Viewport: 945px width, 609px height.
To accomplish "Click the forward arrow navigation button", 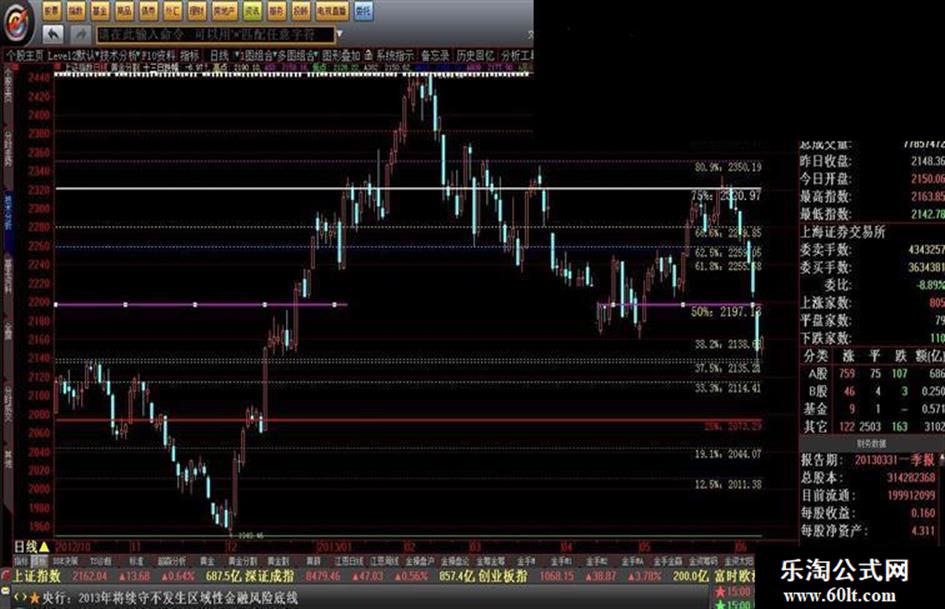I will (81, 34).
